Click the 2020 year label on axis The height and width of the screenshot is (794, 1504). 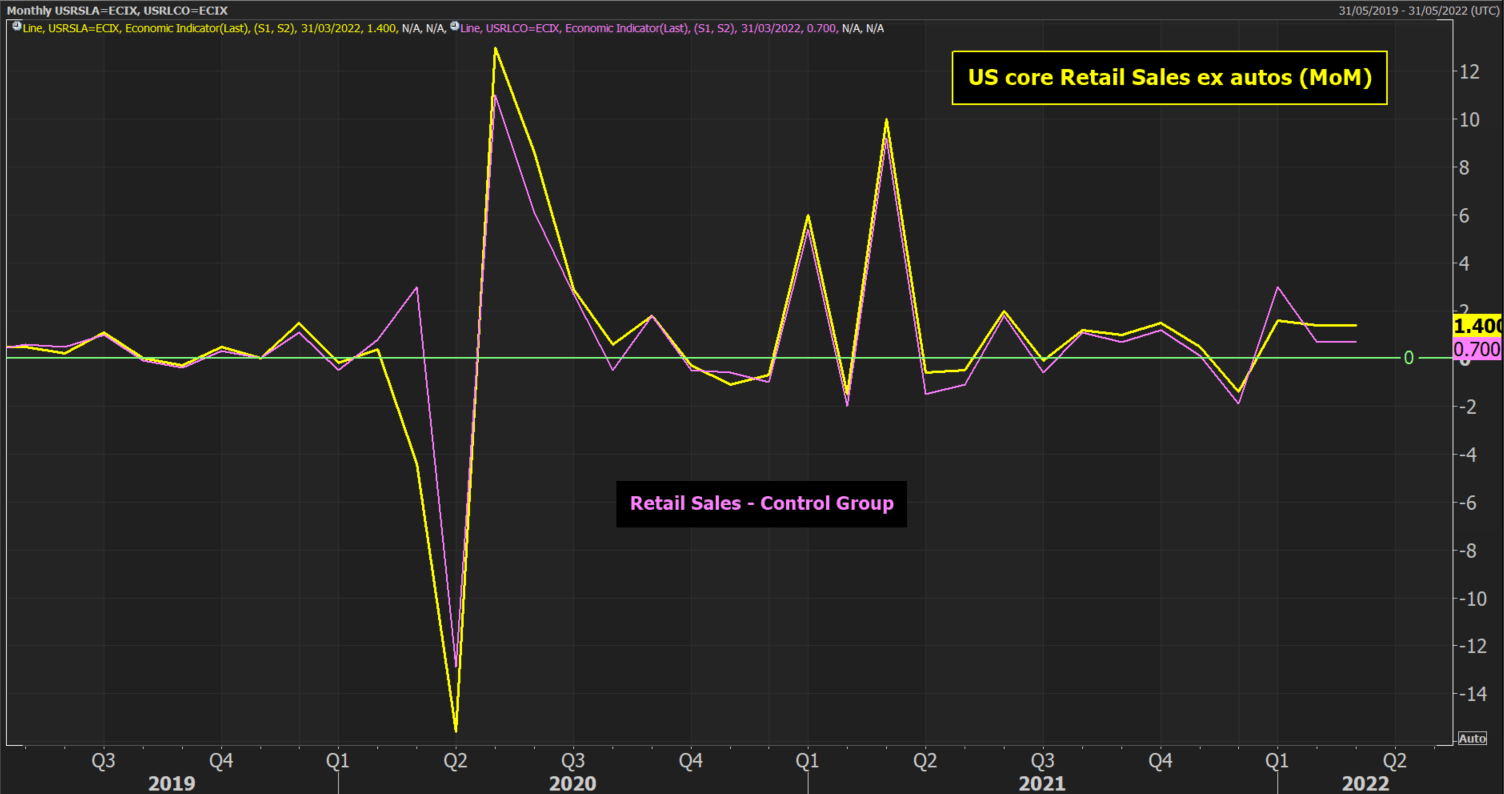(572, 783)
